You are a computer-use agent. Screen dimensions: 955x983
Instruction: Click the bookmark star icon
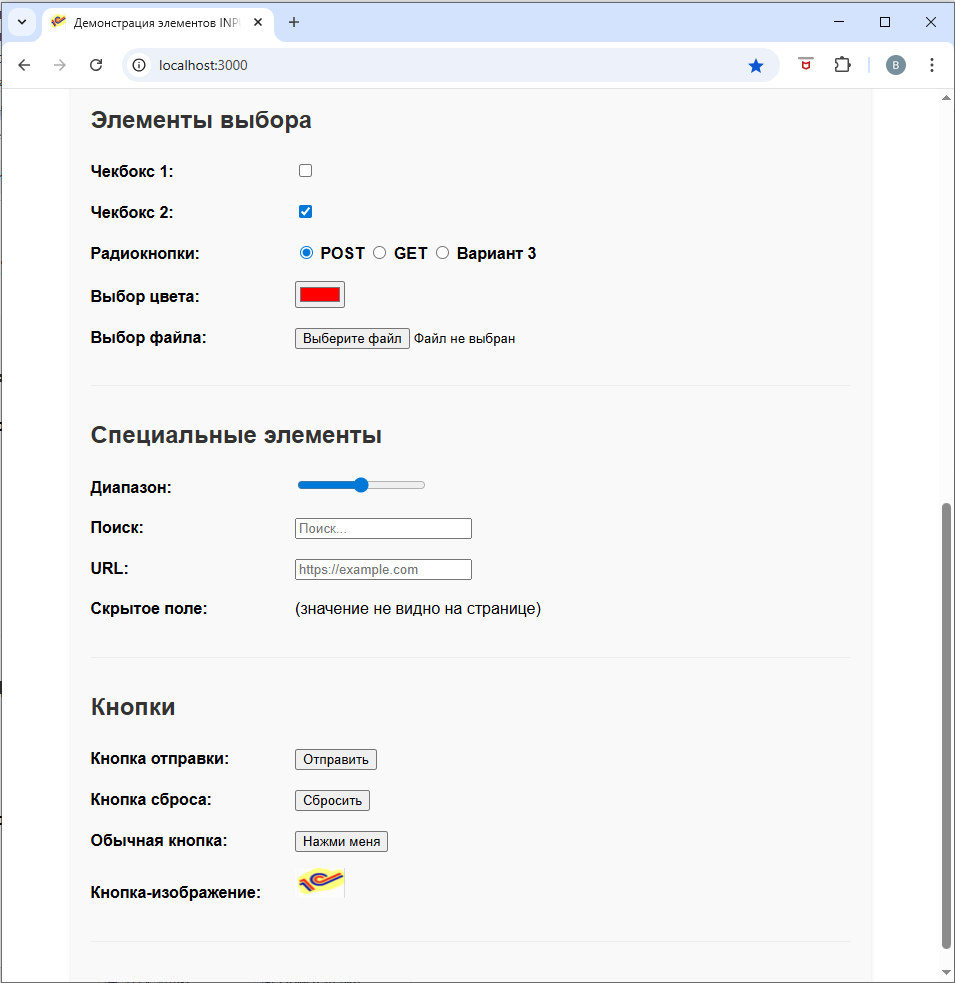coord(756,65)
